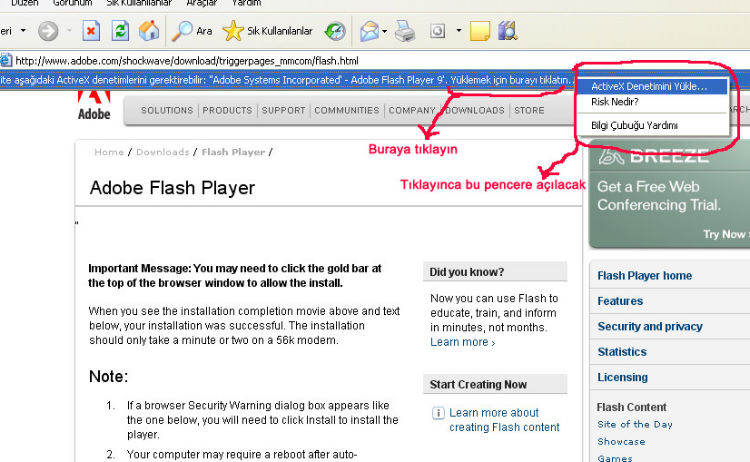The image size is (750, 462).
Task: Click the Note: heading
Action: coord(109,377)
